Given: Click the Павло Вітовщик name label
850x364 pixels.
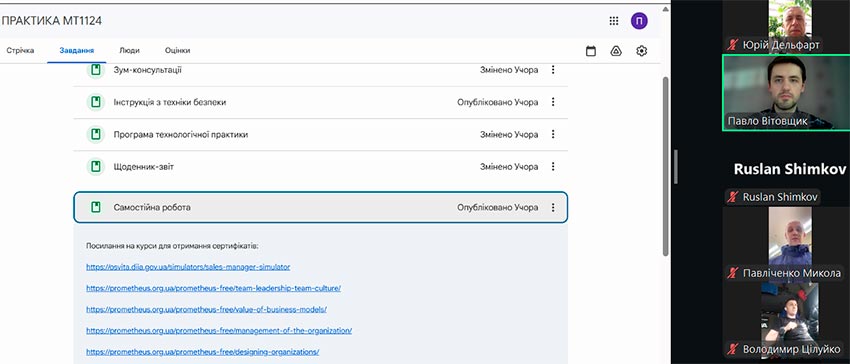Looking at the screenshot, I should click(x=768, y=121).
